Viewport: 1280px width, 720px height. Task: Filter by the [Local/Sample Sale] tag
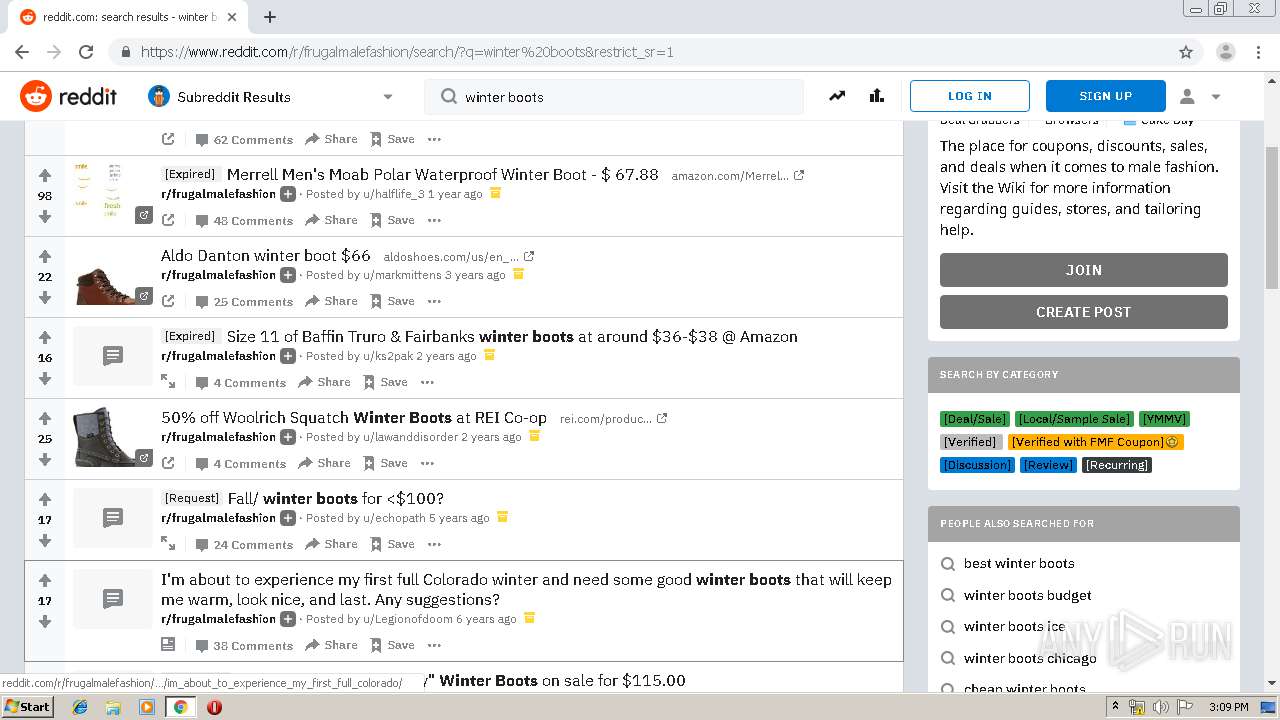(1074, 419)
